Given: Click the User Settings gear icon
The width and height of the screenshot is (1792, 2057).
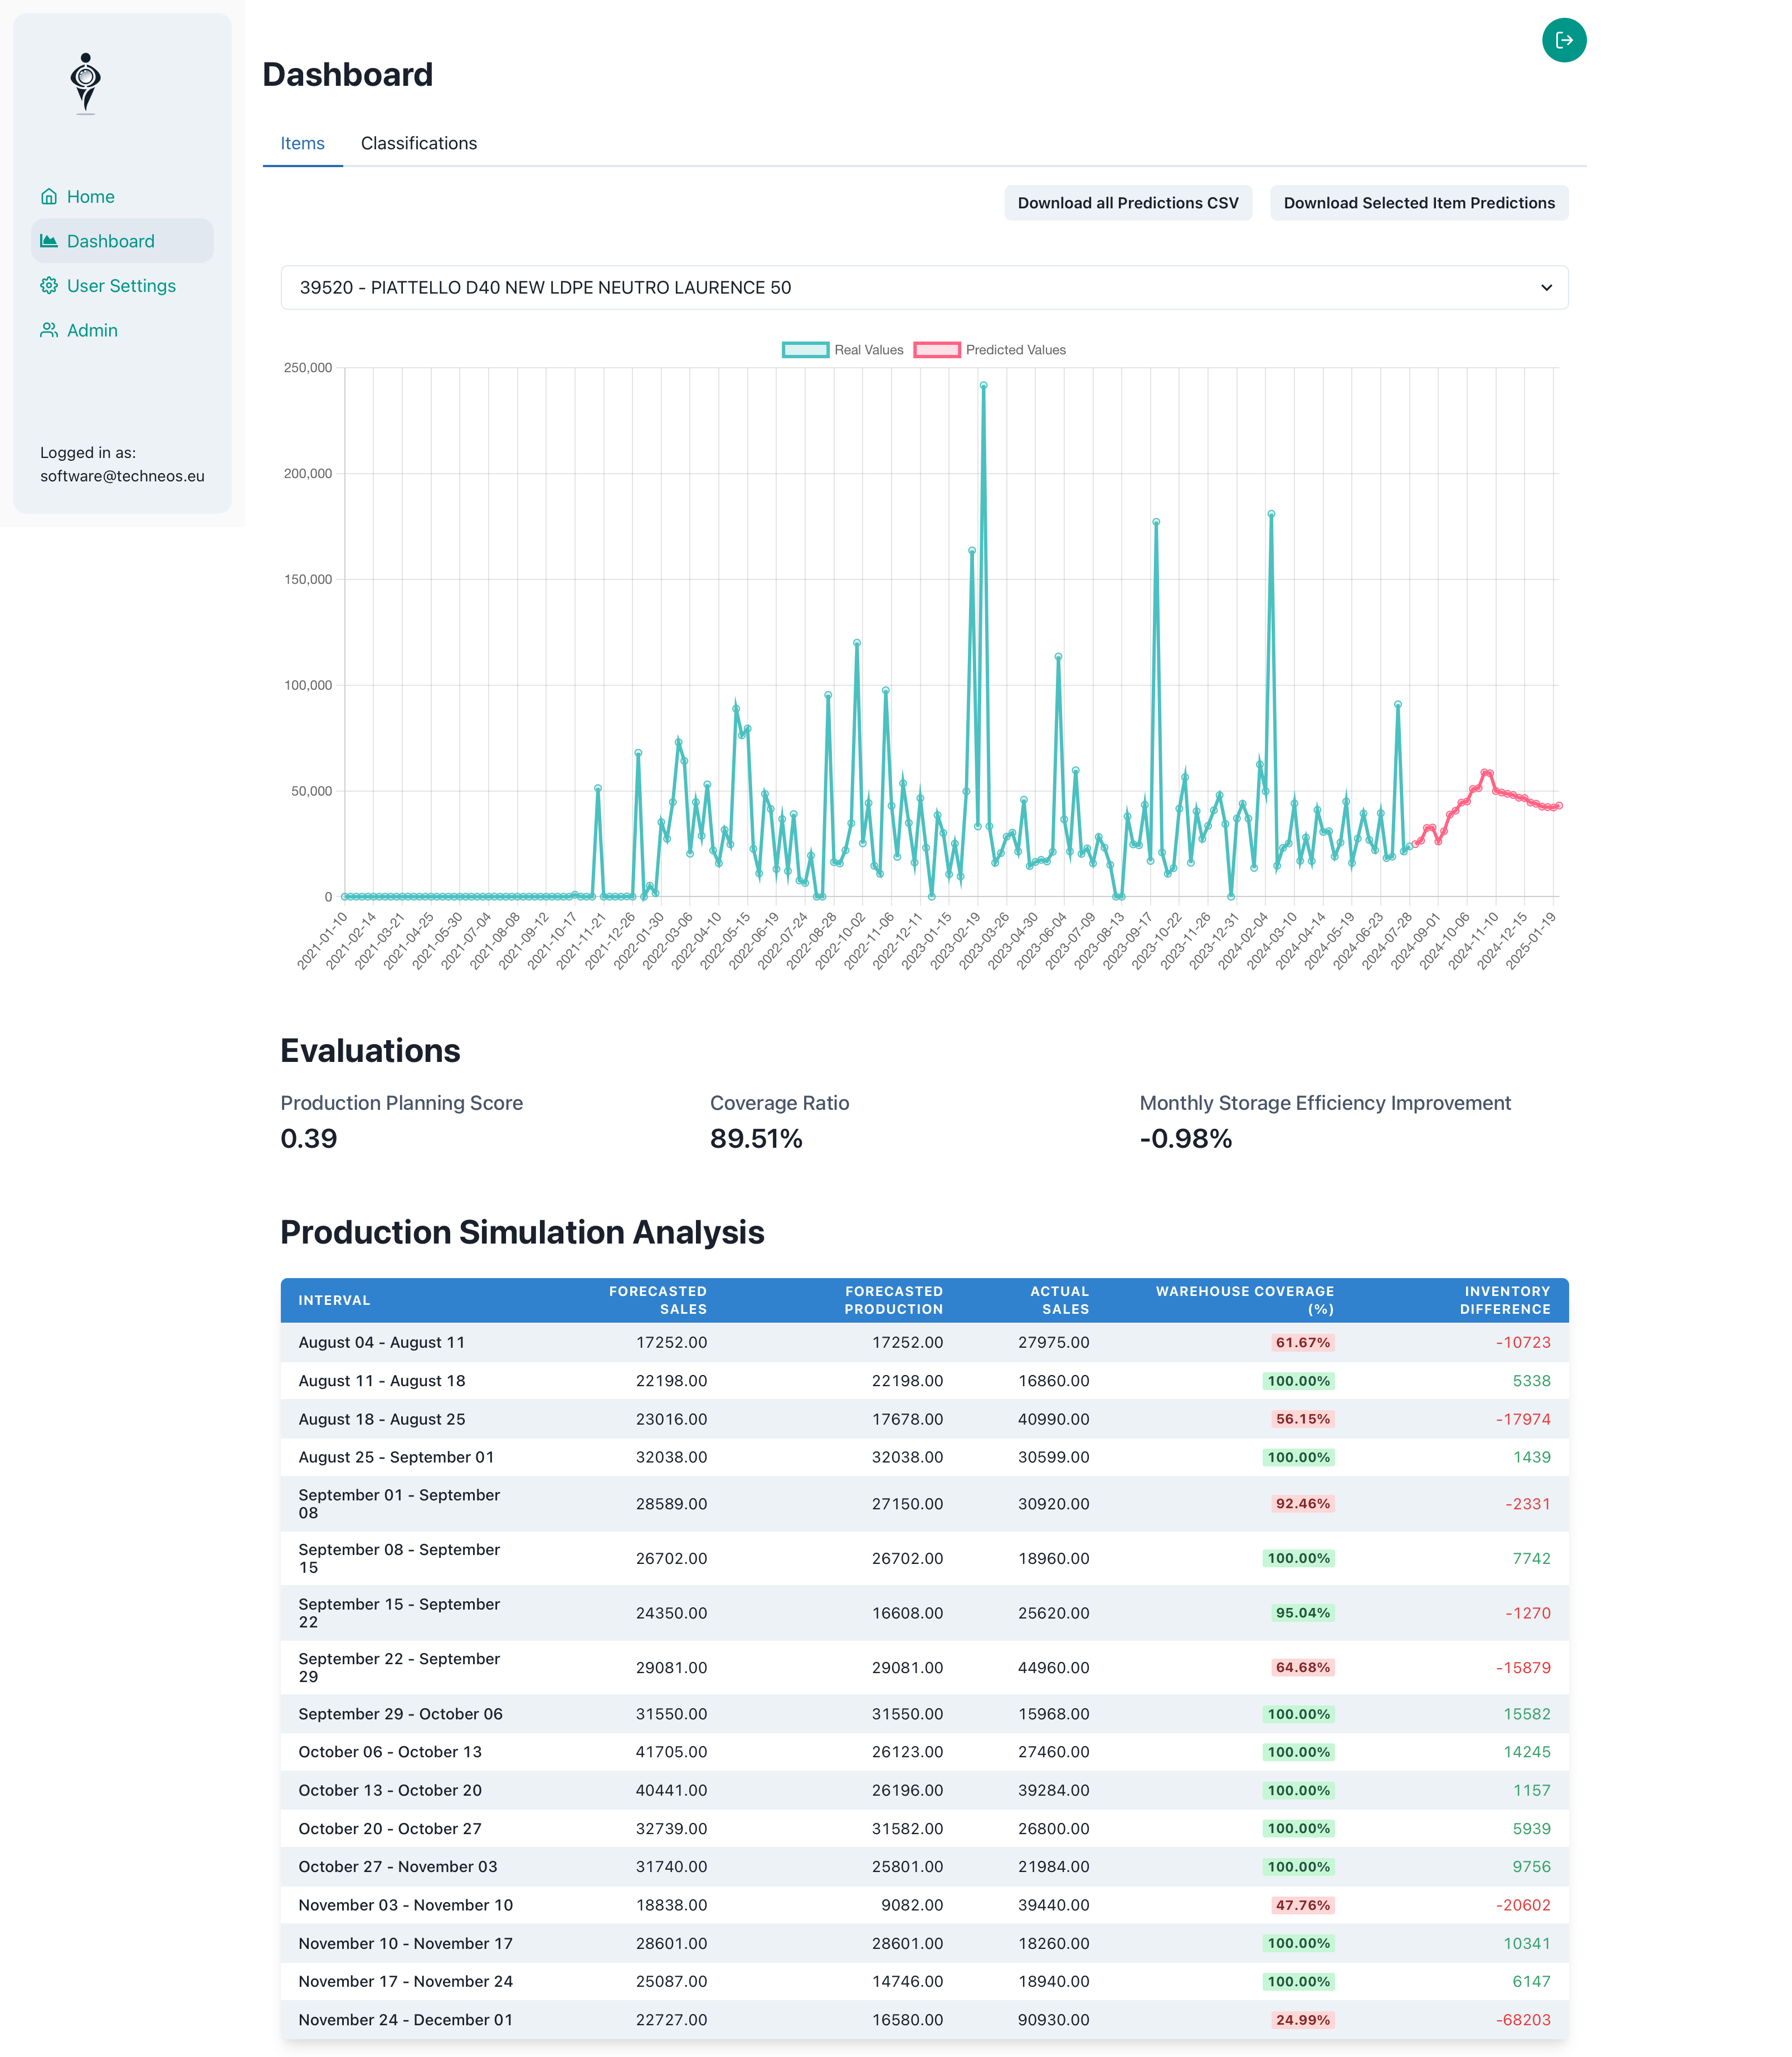Looking at the screenshot, I should point(48,286).
